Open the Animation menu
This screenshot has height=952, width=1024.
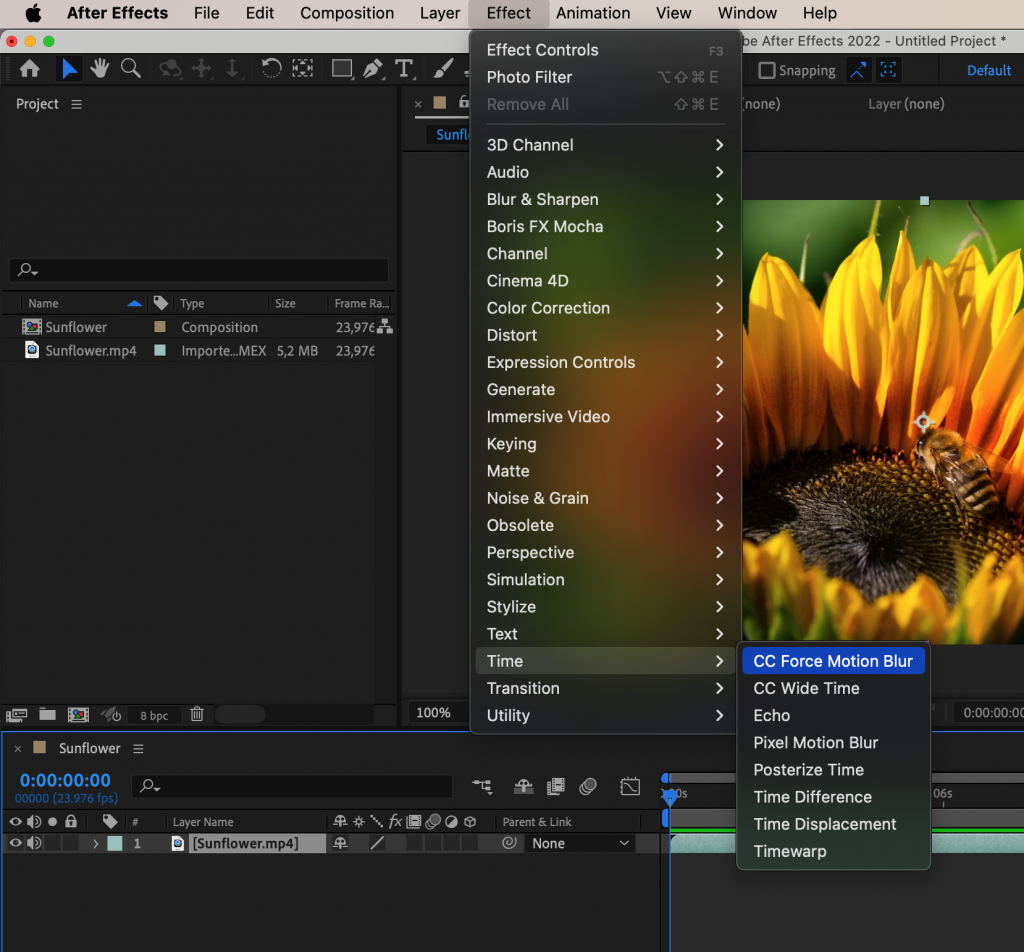(592, 13)
